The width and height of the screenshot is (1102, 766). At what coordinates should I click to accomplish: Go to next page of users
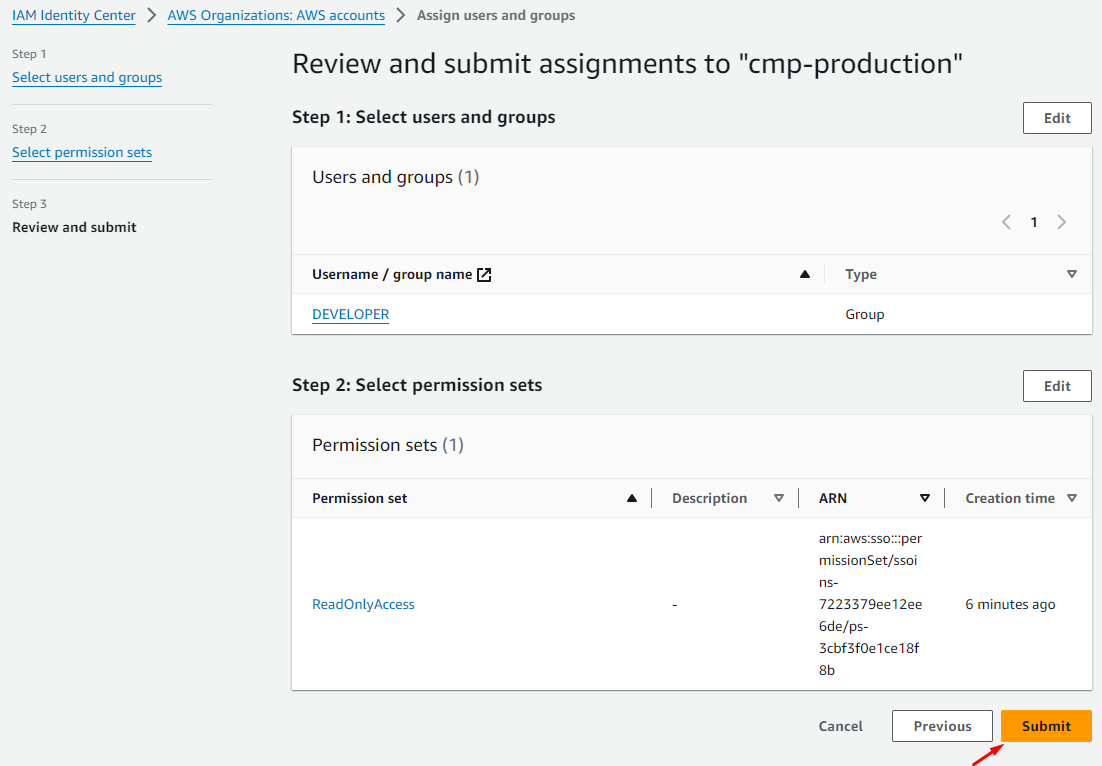click(x=1061, y=222)
